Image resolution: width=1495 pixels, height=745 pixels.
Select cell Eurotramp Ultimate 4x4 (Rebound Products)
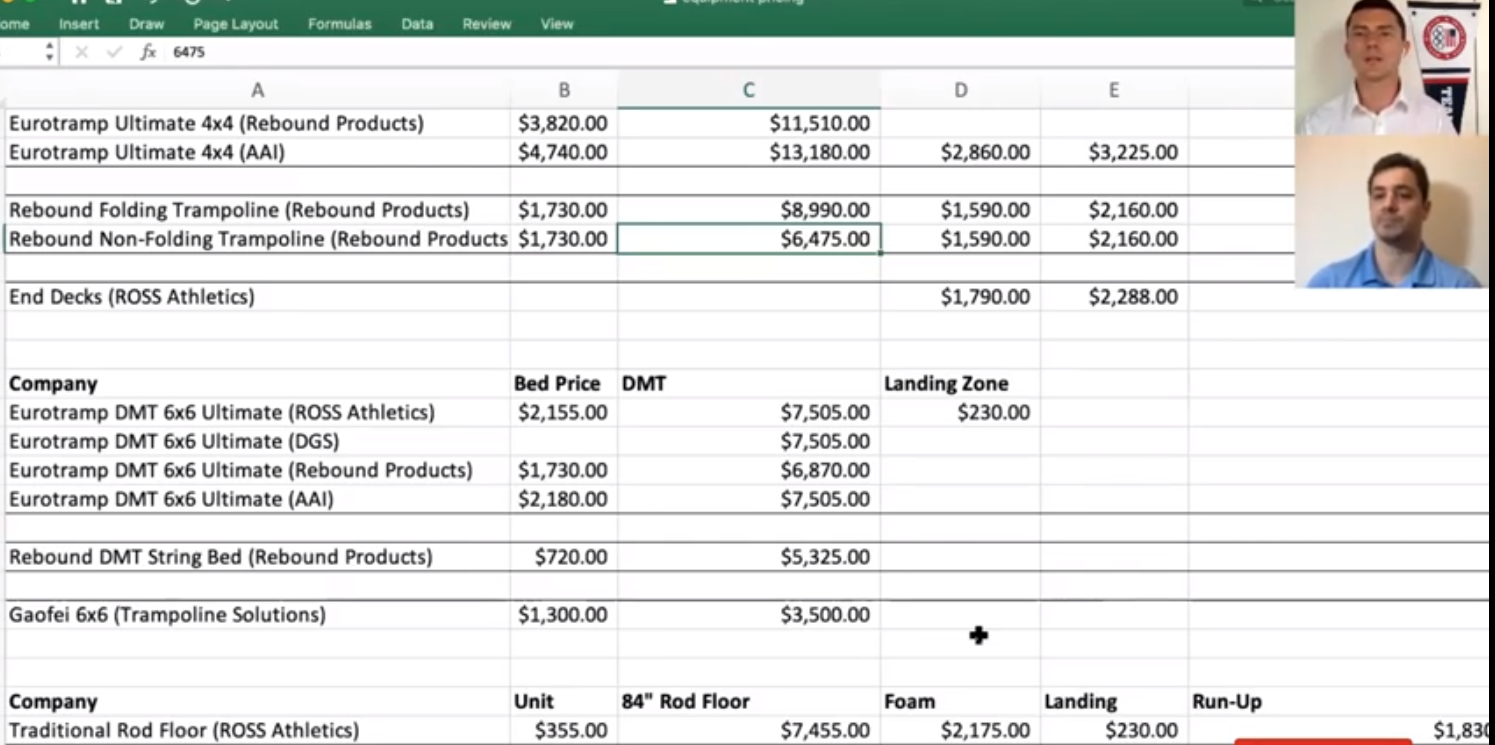click(257, 123)
